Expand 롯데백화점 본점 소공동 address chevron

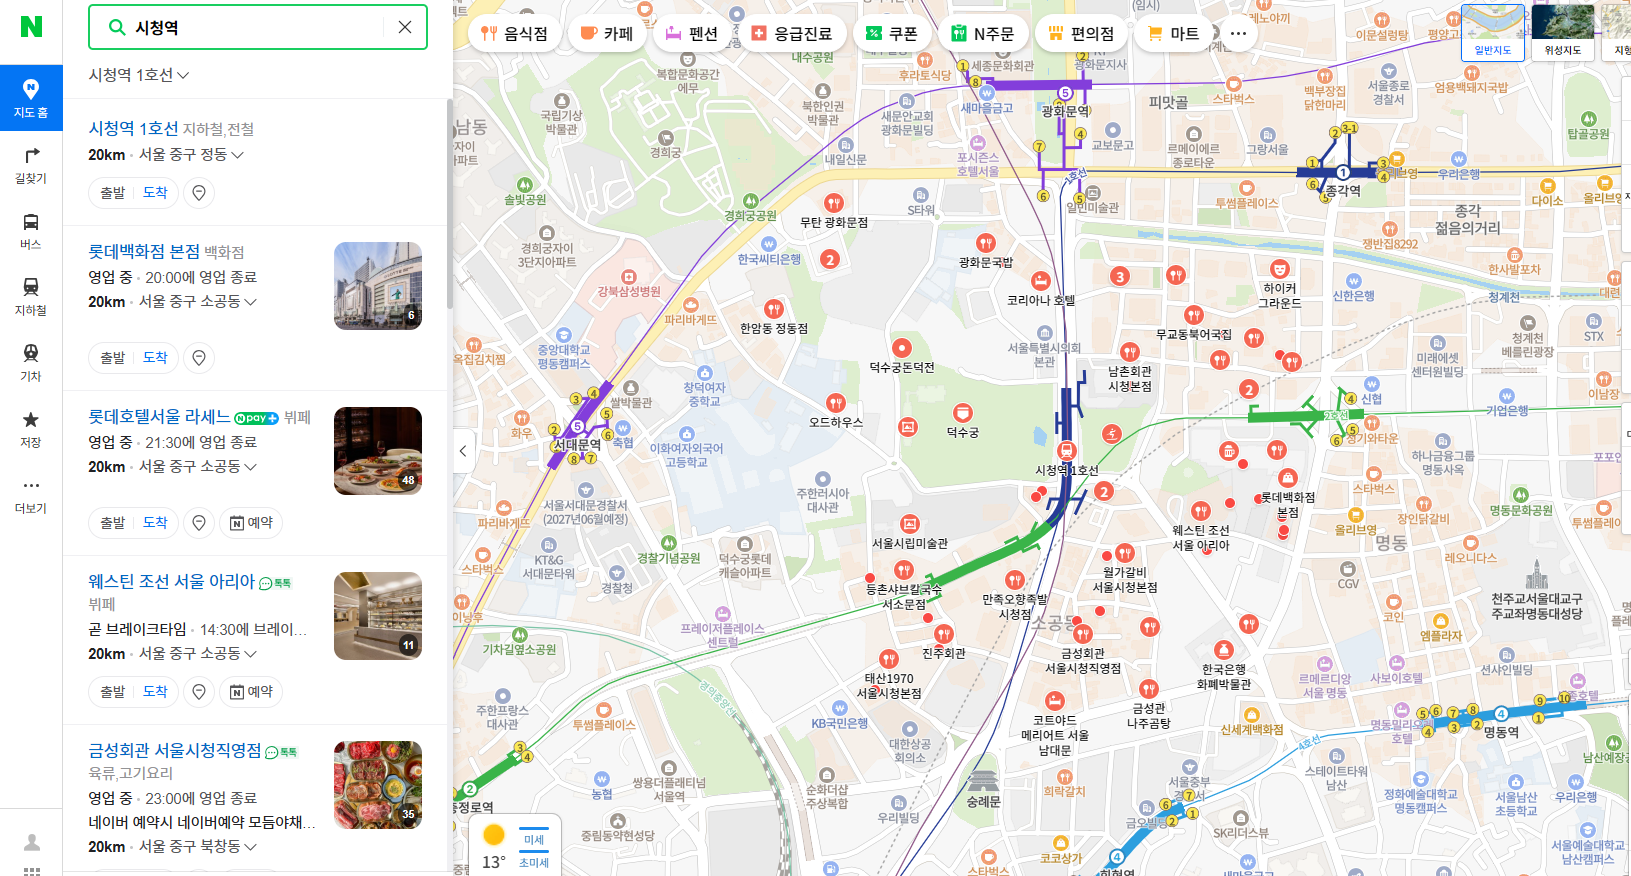(x=251, y=302)
